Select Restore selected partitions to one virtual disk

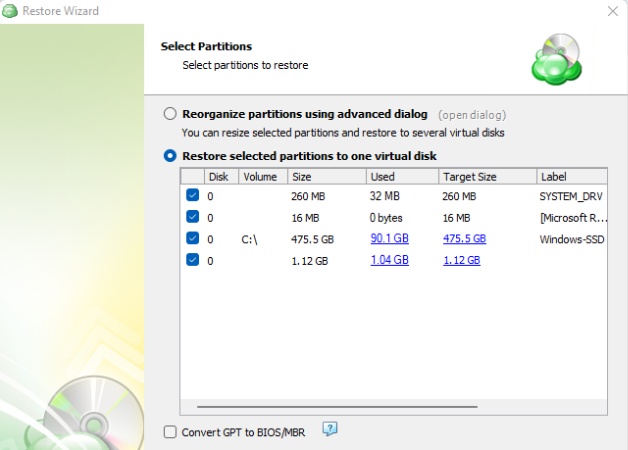[170, 156]
